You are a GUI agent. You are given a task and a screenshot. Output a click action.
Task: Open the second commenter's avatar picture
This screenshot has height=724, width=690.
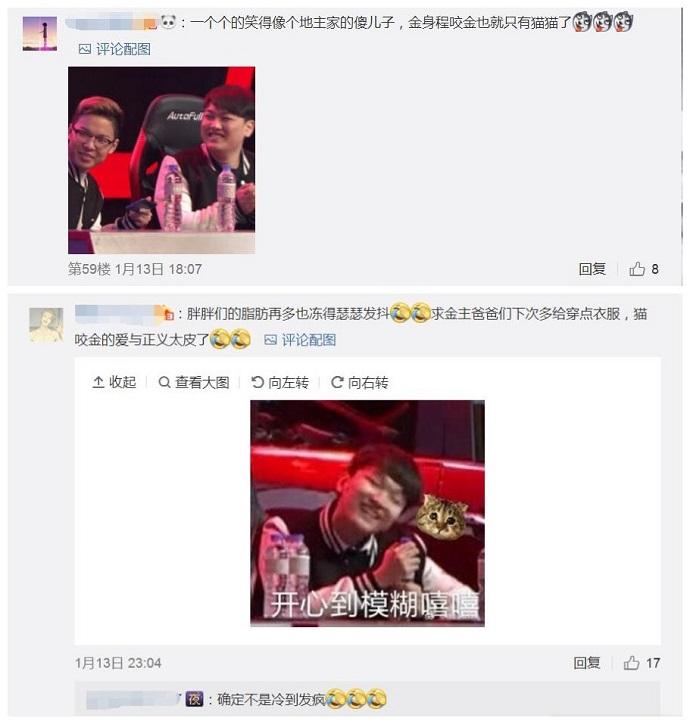pos(46,325)
